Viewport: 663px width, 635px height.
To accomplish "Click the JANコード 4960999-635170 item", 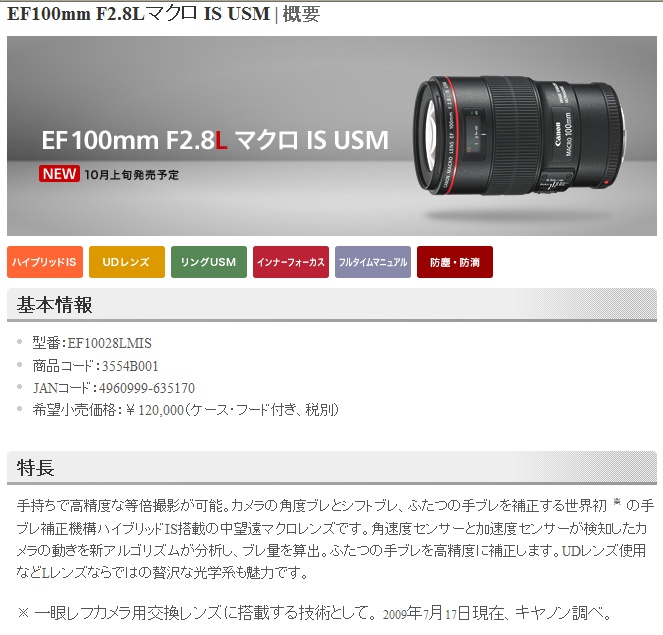I will click(114, 388).
